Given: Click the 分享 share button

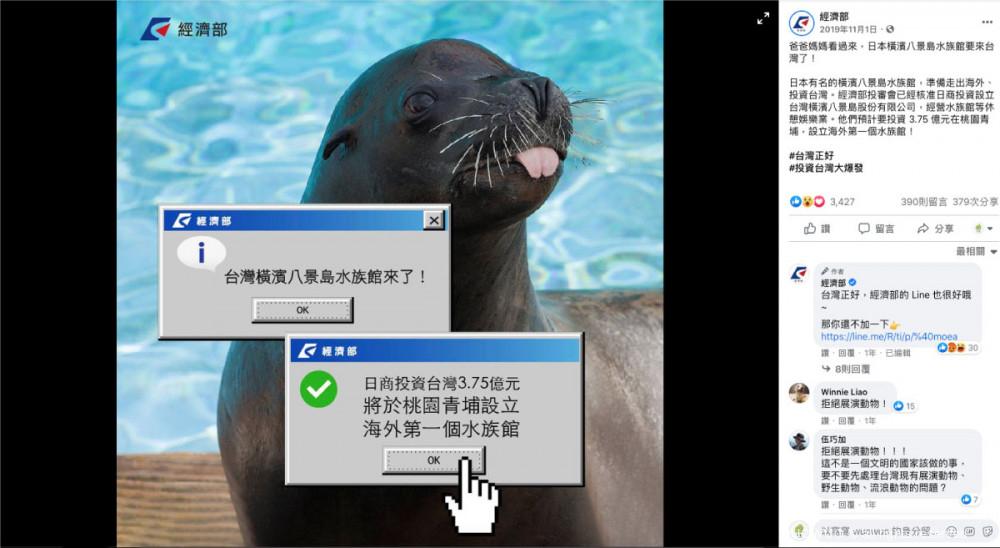Looking at the screenshot, I should [x=936, y=228].
